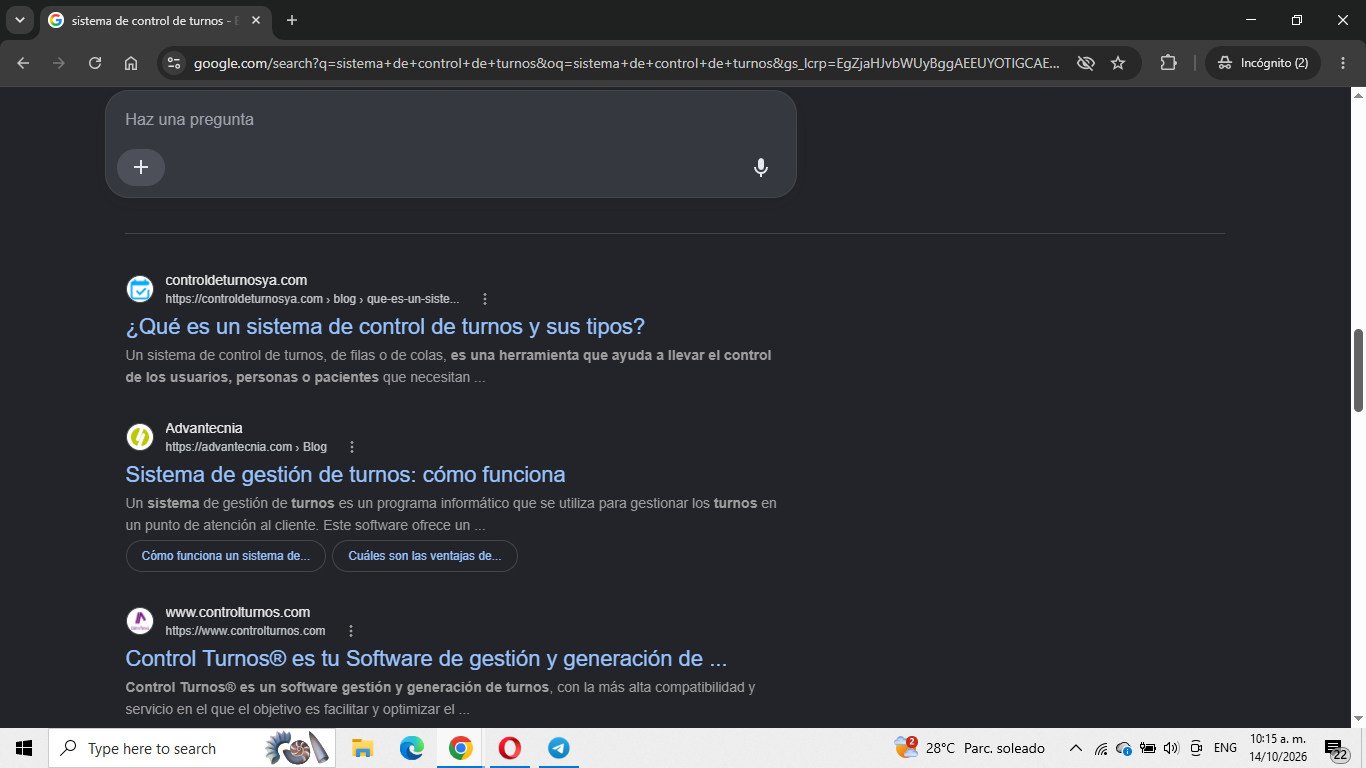Open the Windows Start menu

[24, 748]
